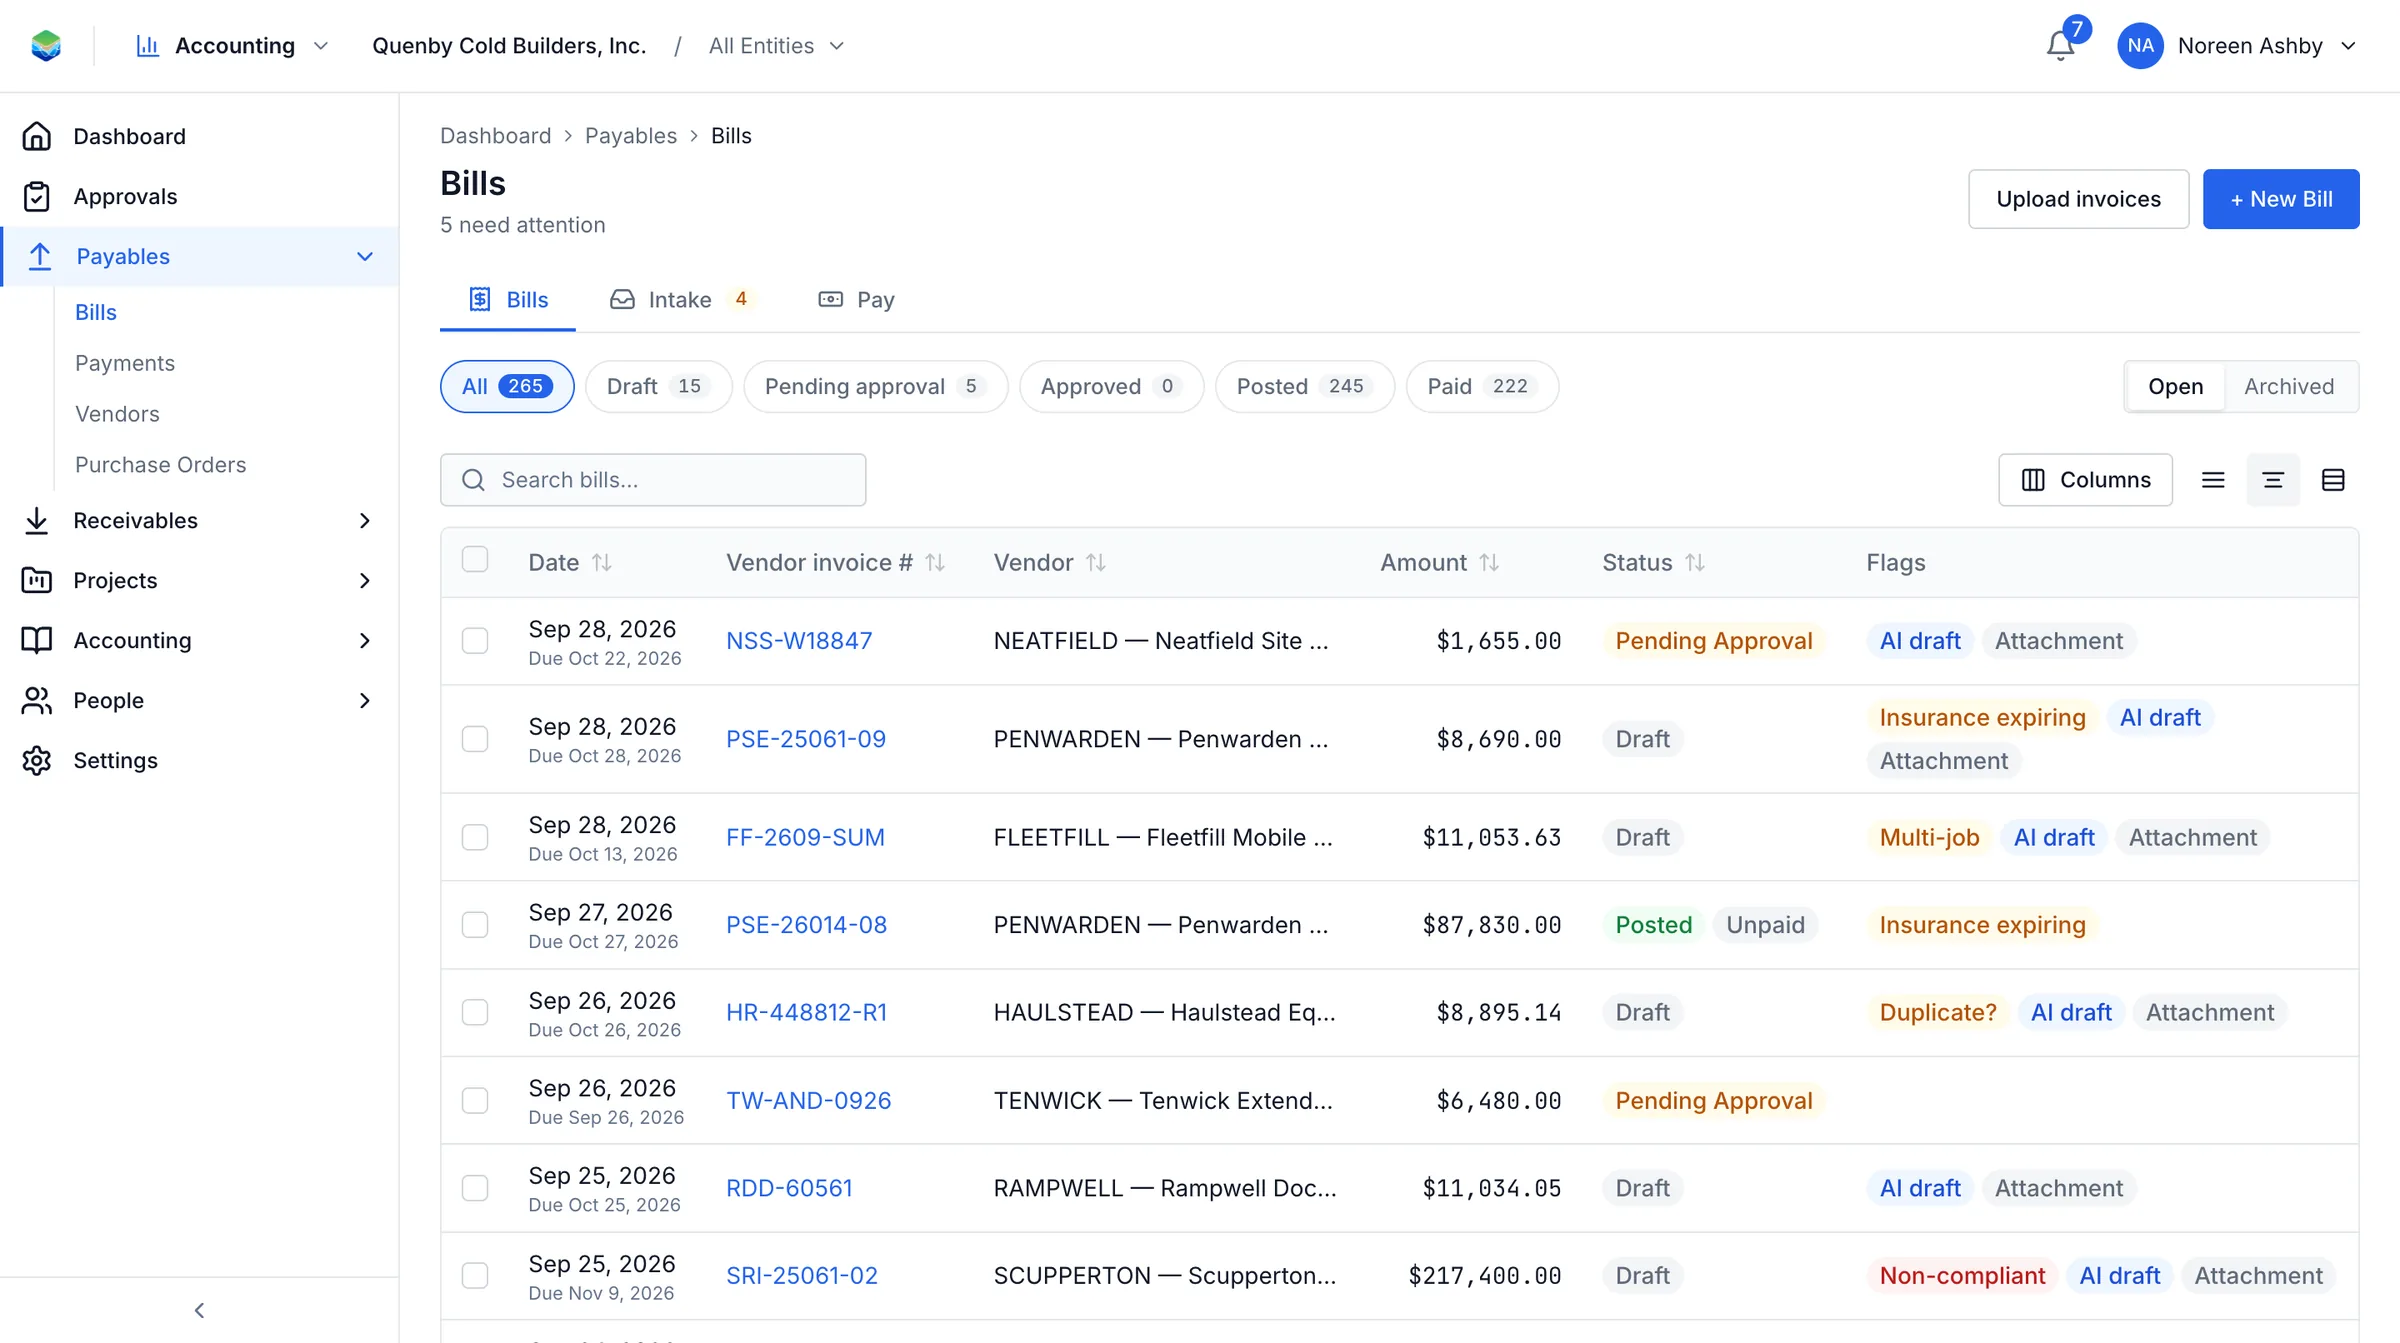Screen dimensions: 2400x1343
Task: Sort by Vendor column arrows
Action: tap(1096, 563)
